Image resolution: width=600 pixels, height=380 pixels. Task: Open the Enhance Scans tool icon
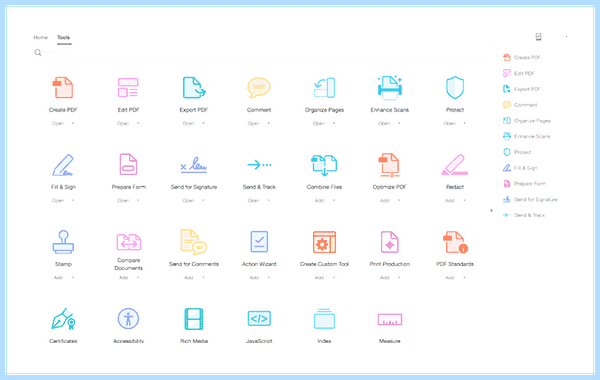coord(390,88)
